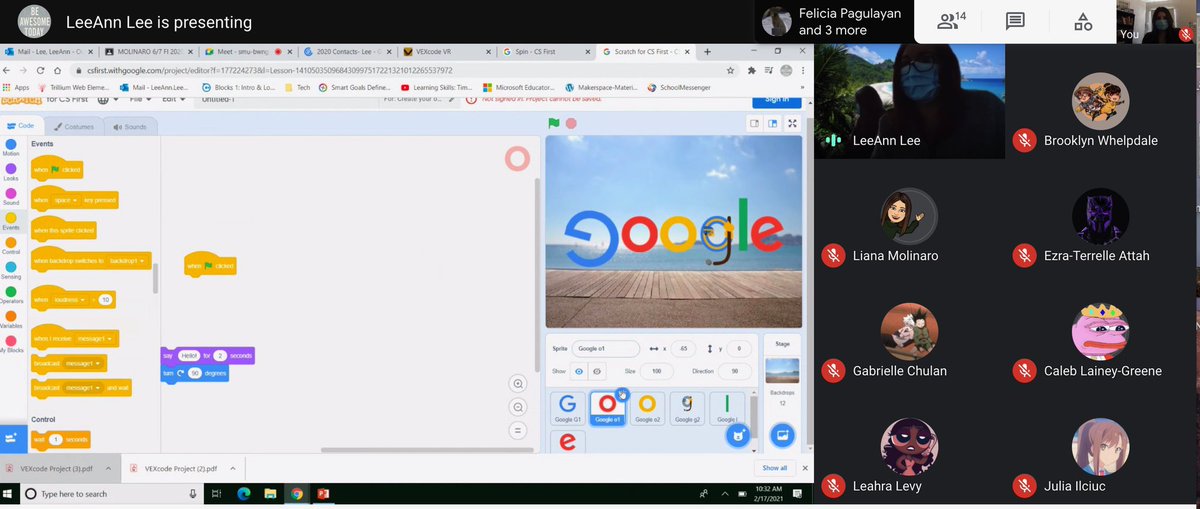Click the say Hello for 2 seconds block

pyautogui.click(x=207, y=355)
